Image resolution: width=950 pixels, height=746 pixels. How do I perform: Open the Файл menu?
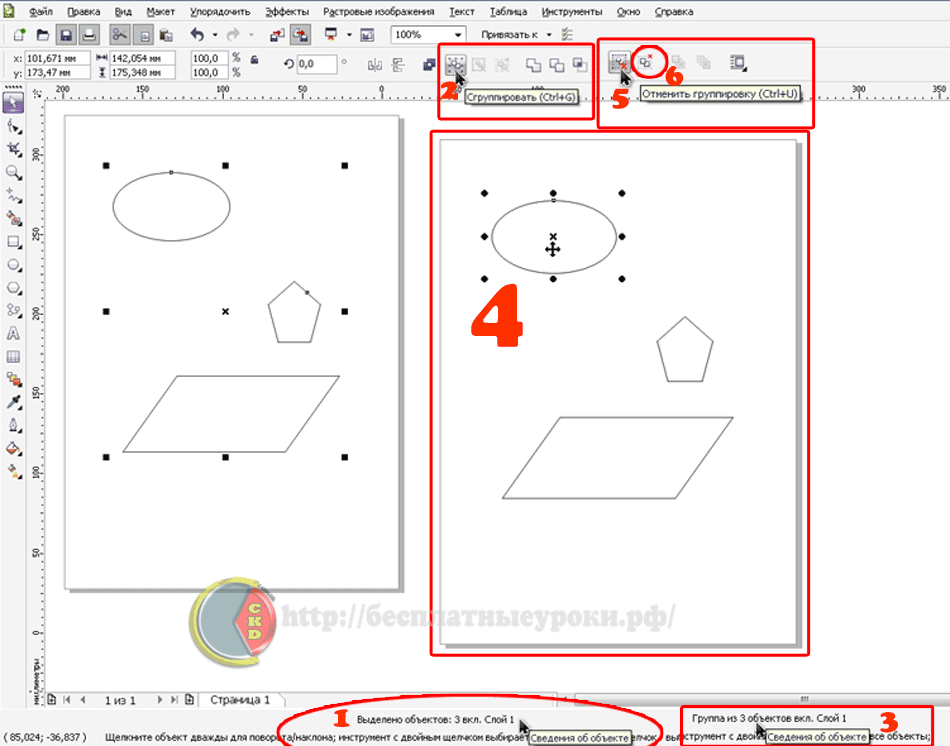point(41,12)
